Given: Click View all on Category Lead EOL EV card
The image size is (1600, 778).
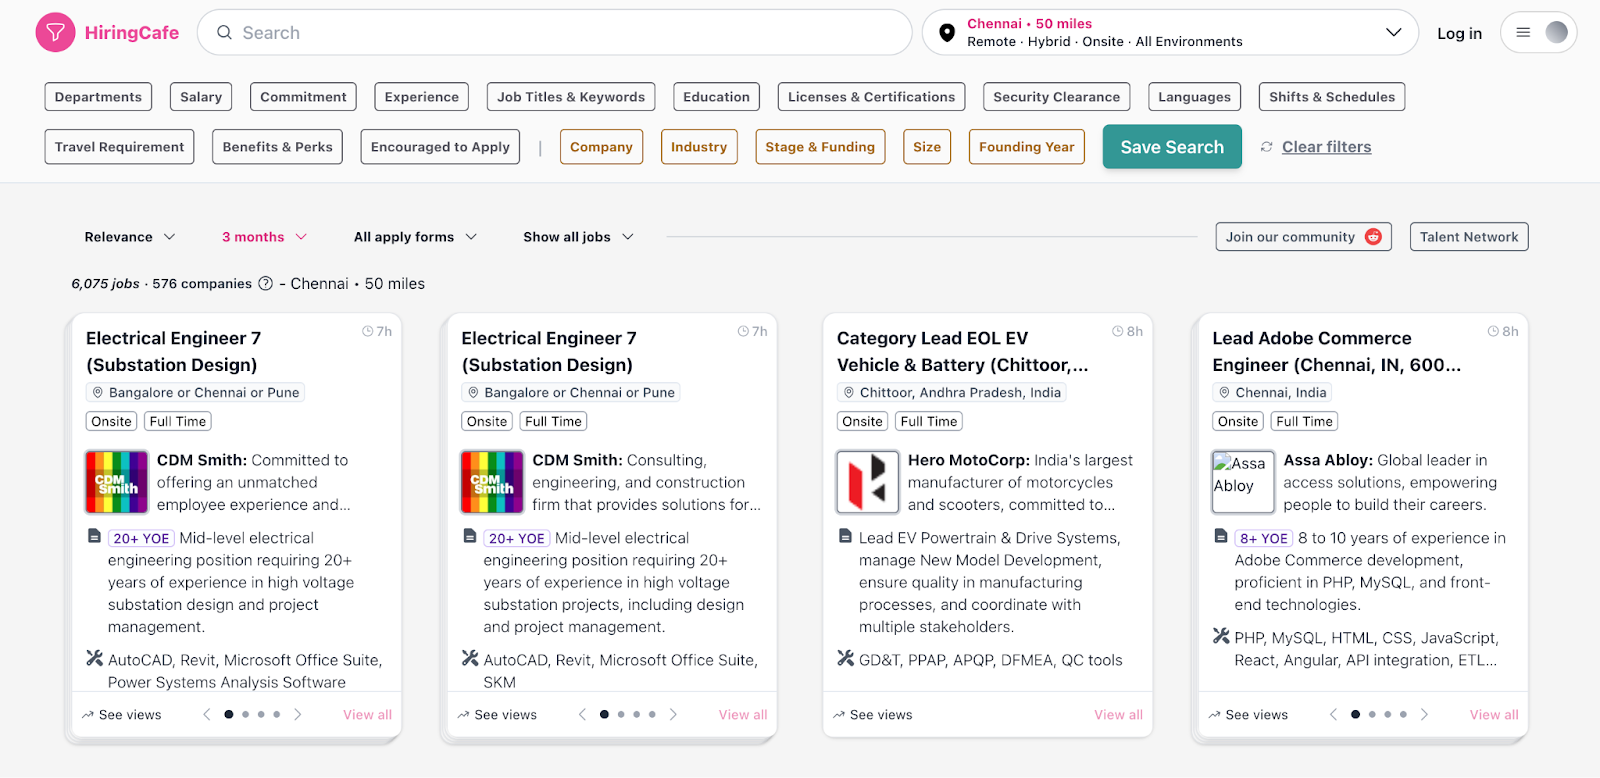Looking at the screenshot, I should (x=1118, y=715).
